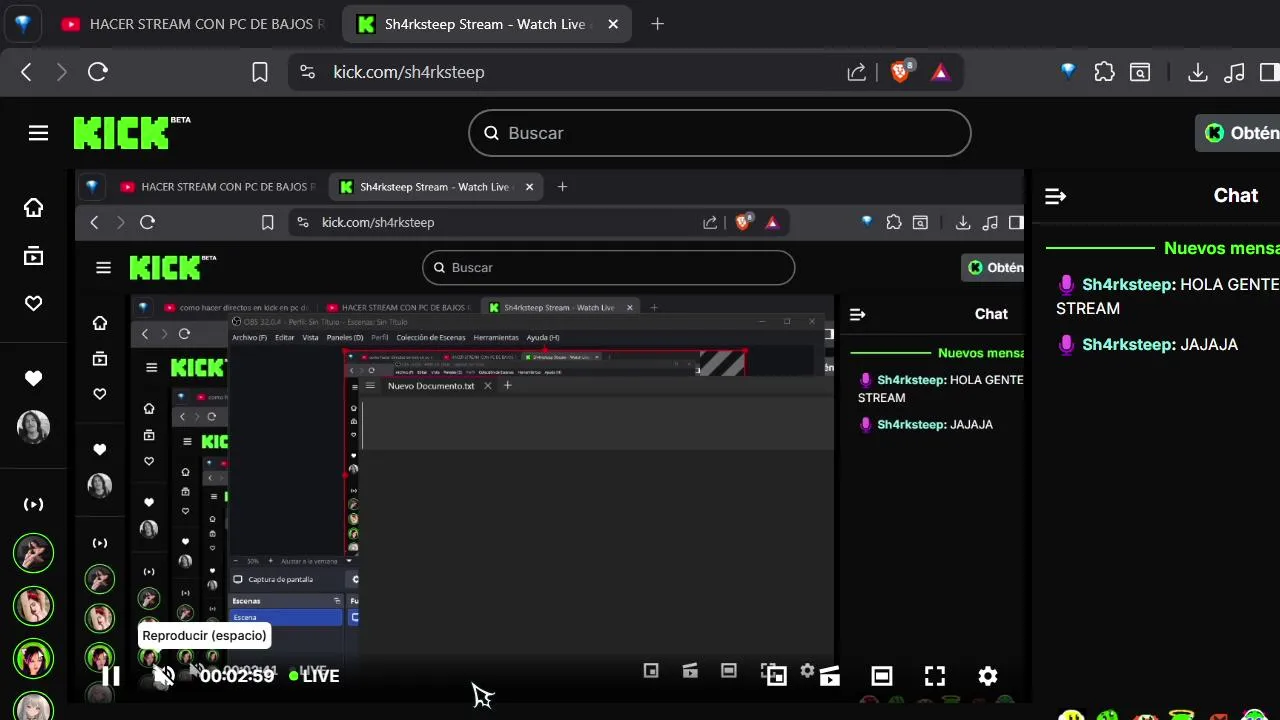Open the Kick hamburger menu
Image resolution: width=1280 pixels, height=720 pixels.
pyautogui.click(x=38, y=133)
